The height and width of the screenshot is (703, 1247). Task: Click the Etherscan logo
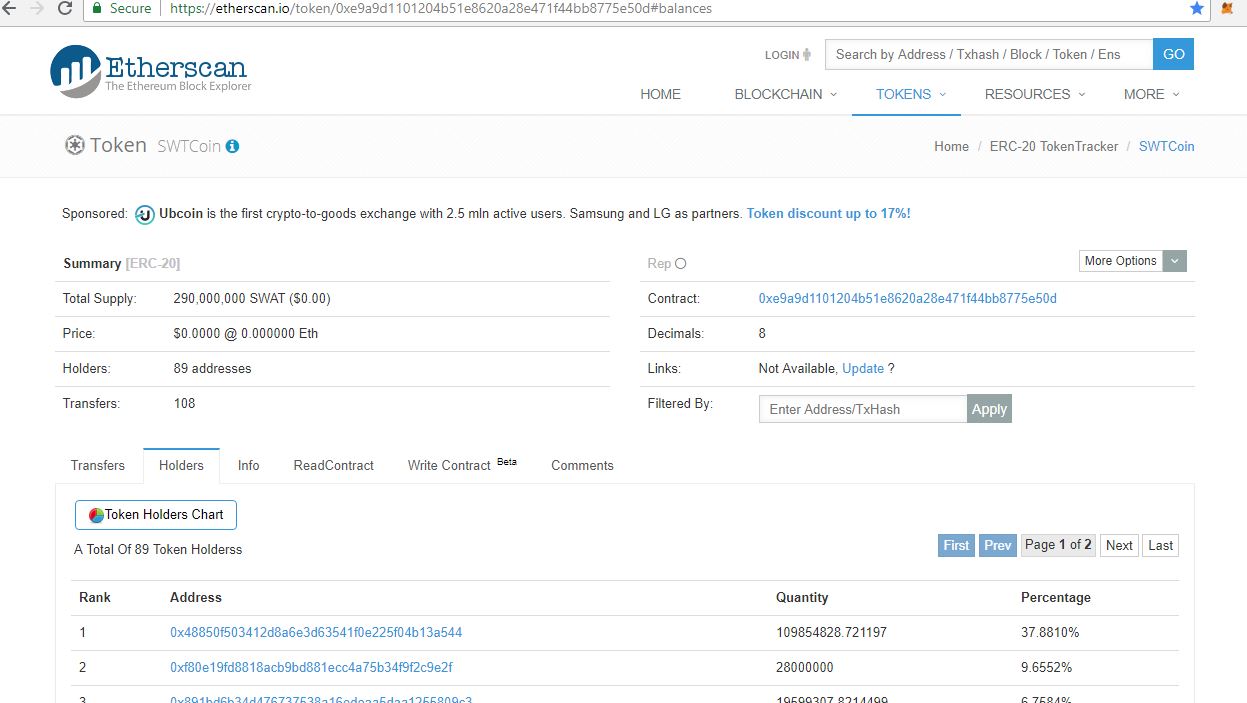click(x=149, y=71)
